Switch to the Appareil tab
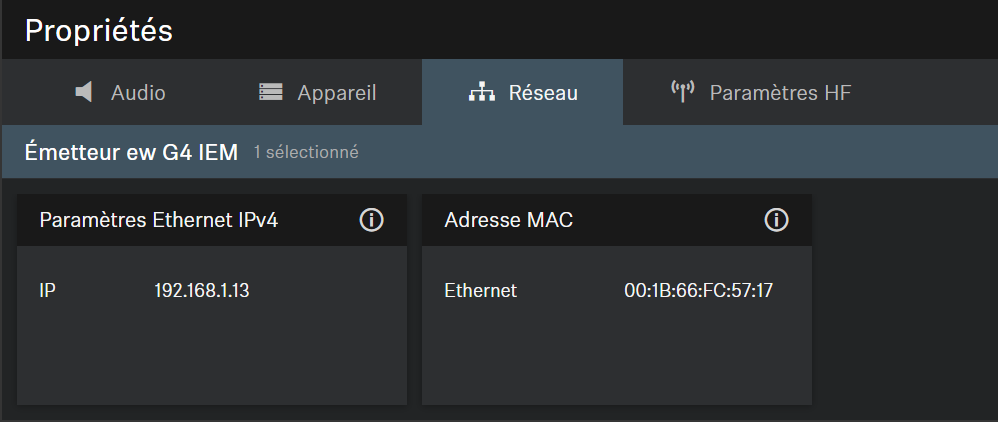Image resolution: width=998 pixels, height=422 pixels. pyautogui.click(x=318, y=92)
